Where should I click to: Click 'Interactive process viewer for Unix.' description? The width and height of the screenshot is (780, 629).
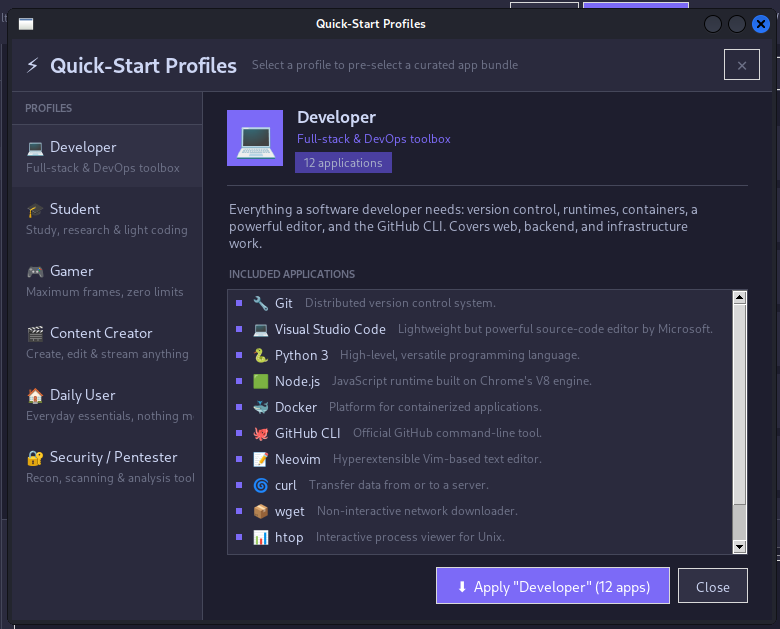click(x=410, y=537)
